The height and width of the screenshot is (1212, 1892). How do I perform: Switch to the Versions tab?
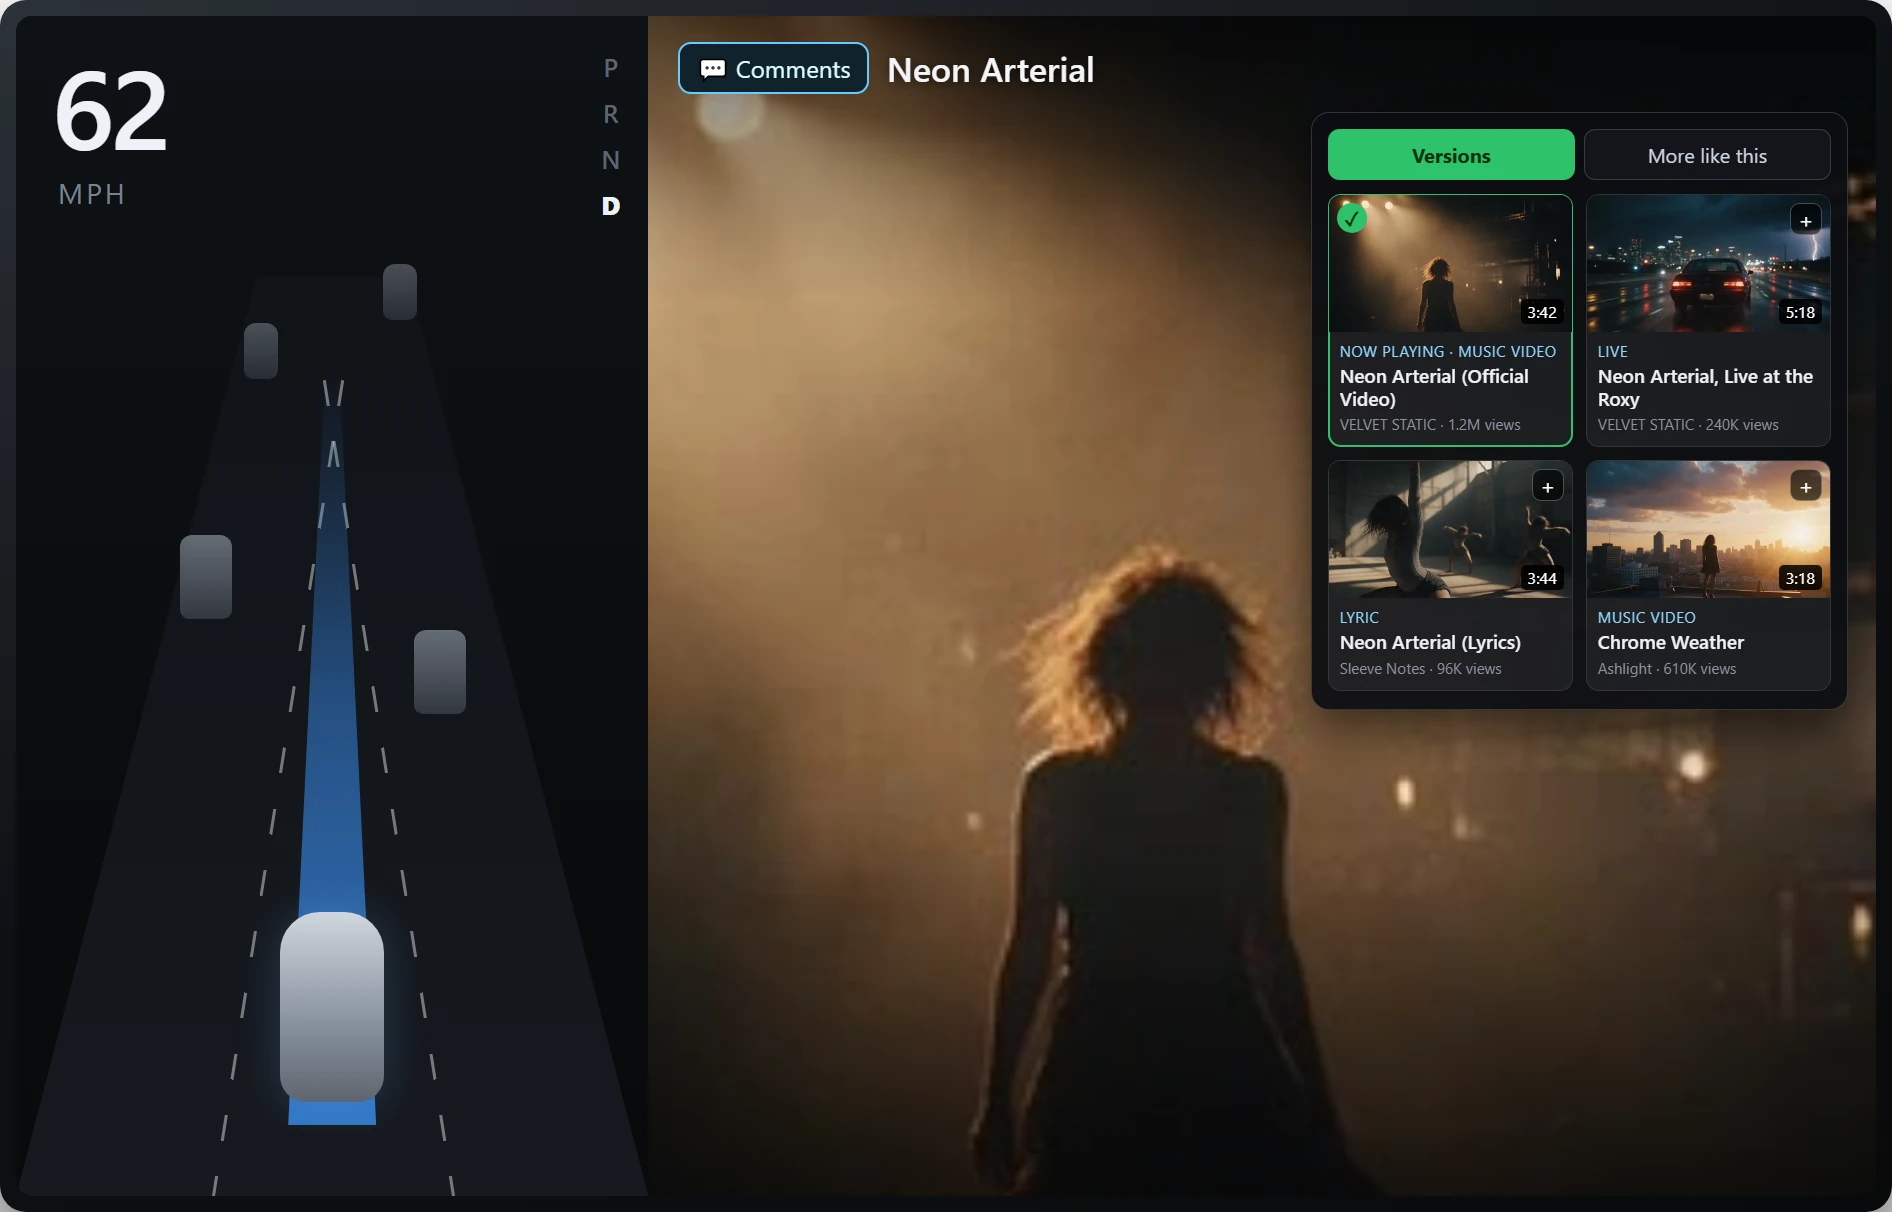click(1451, 155)
